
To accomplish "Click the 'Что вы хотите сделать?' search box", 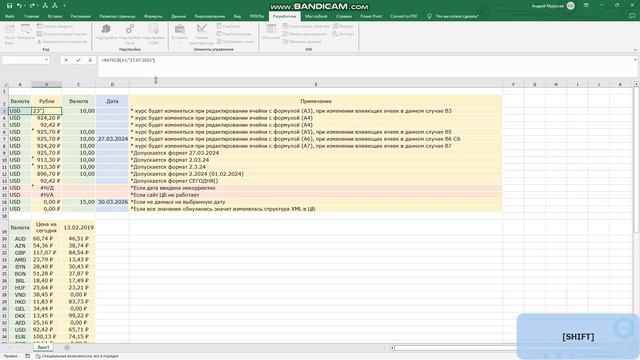I will point(453,16).
